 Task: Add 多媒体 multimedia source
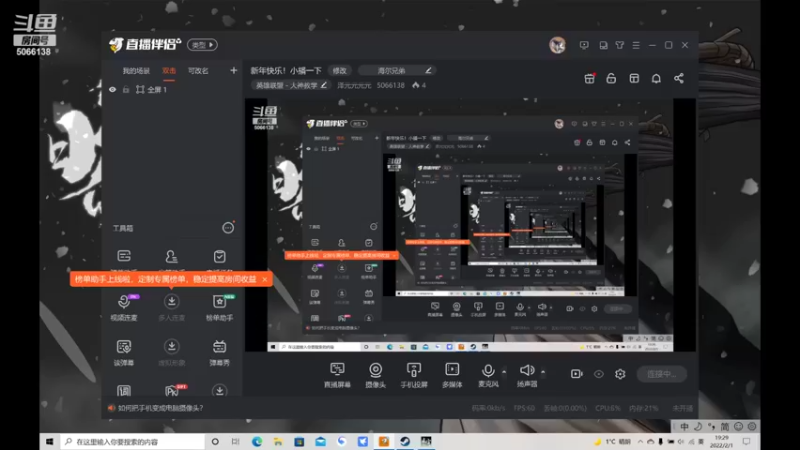coord(452,375)
